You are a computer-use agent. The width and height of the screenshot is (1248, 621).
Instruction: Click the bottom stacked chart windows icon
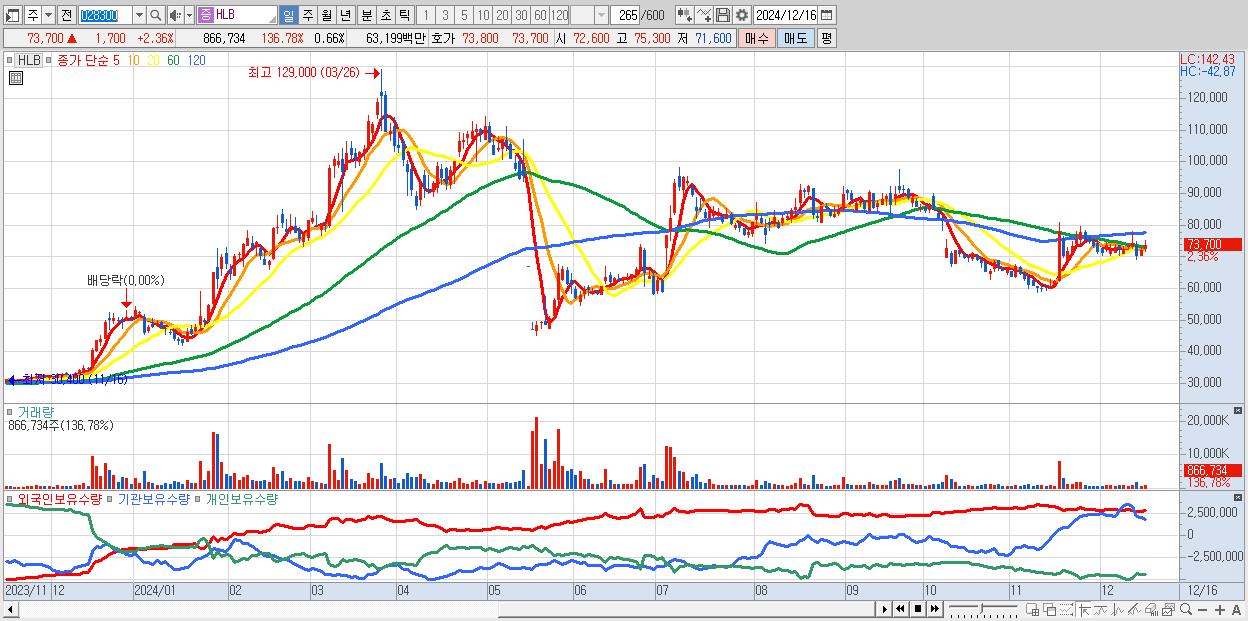(1169, 610)
